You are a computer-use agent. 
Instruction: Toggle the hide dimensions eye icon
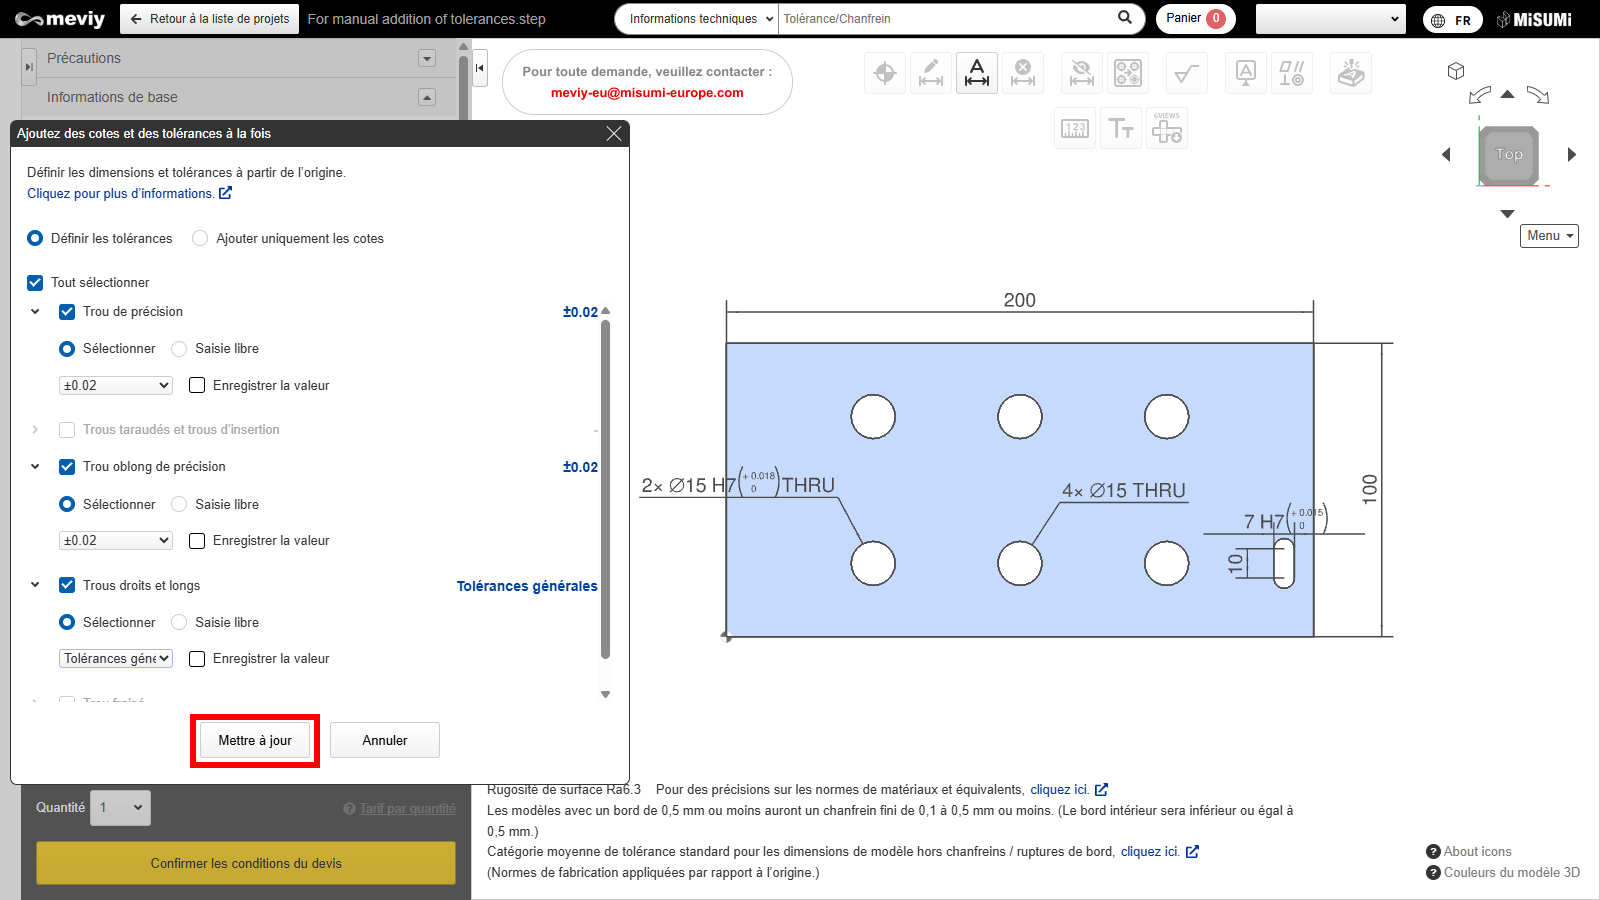click(1081, 73)
